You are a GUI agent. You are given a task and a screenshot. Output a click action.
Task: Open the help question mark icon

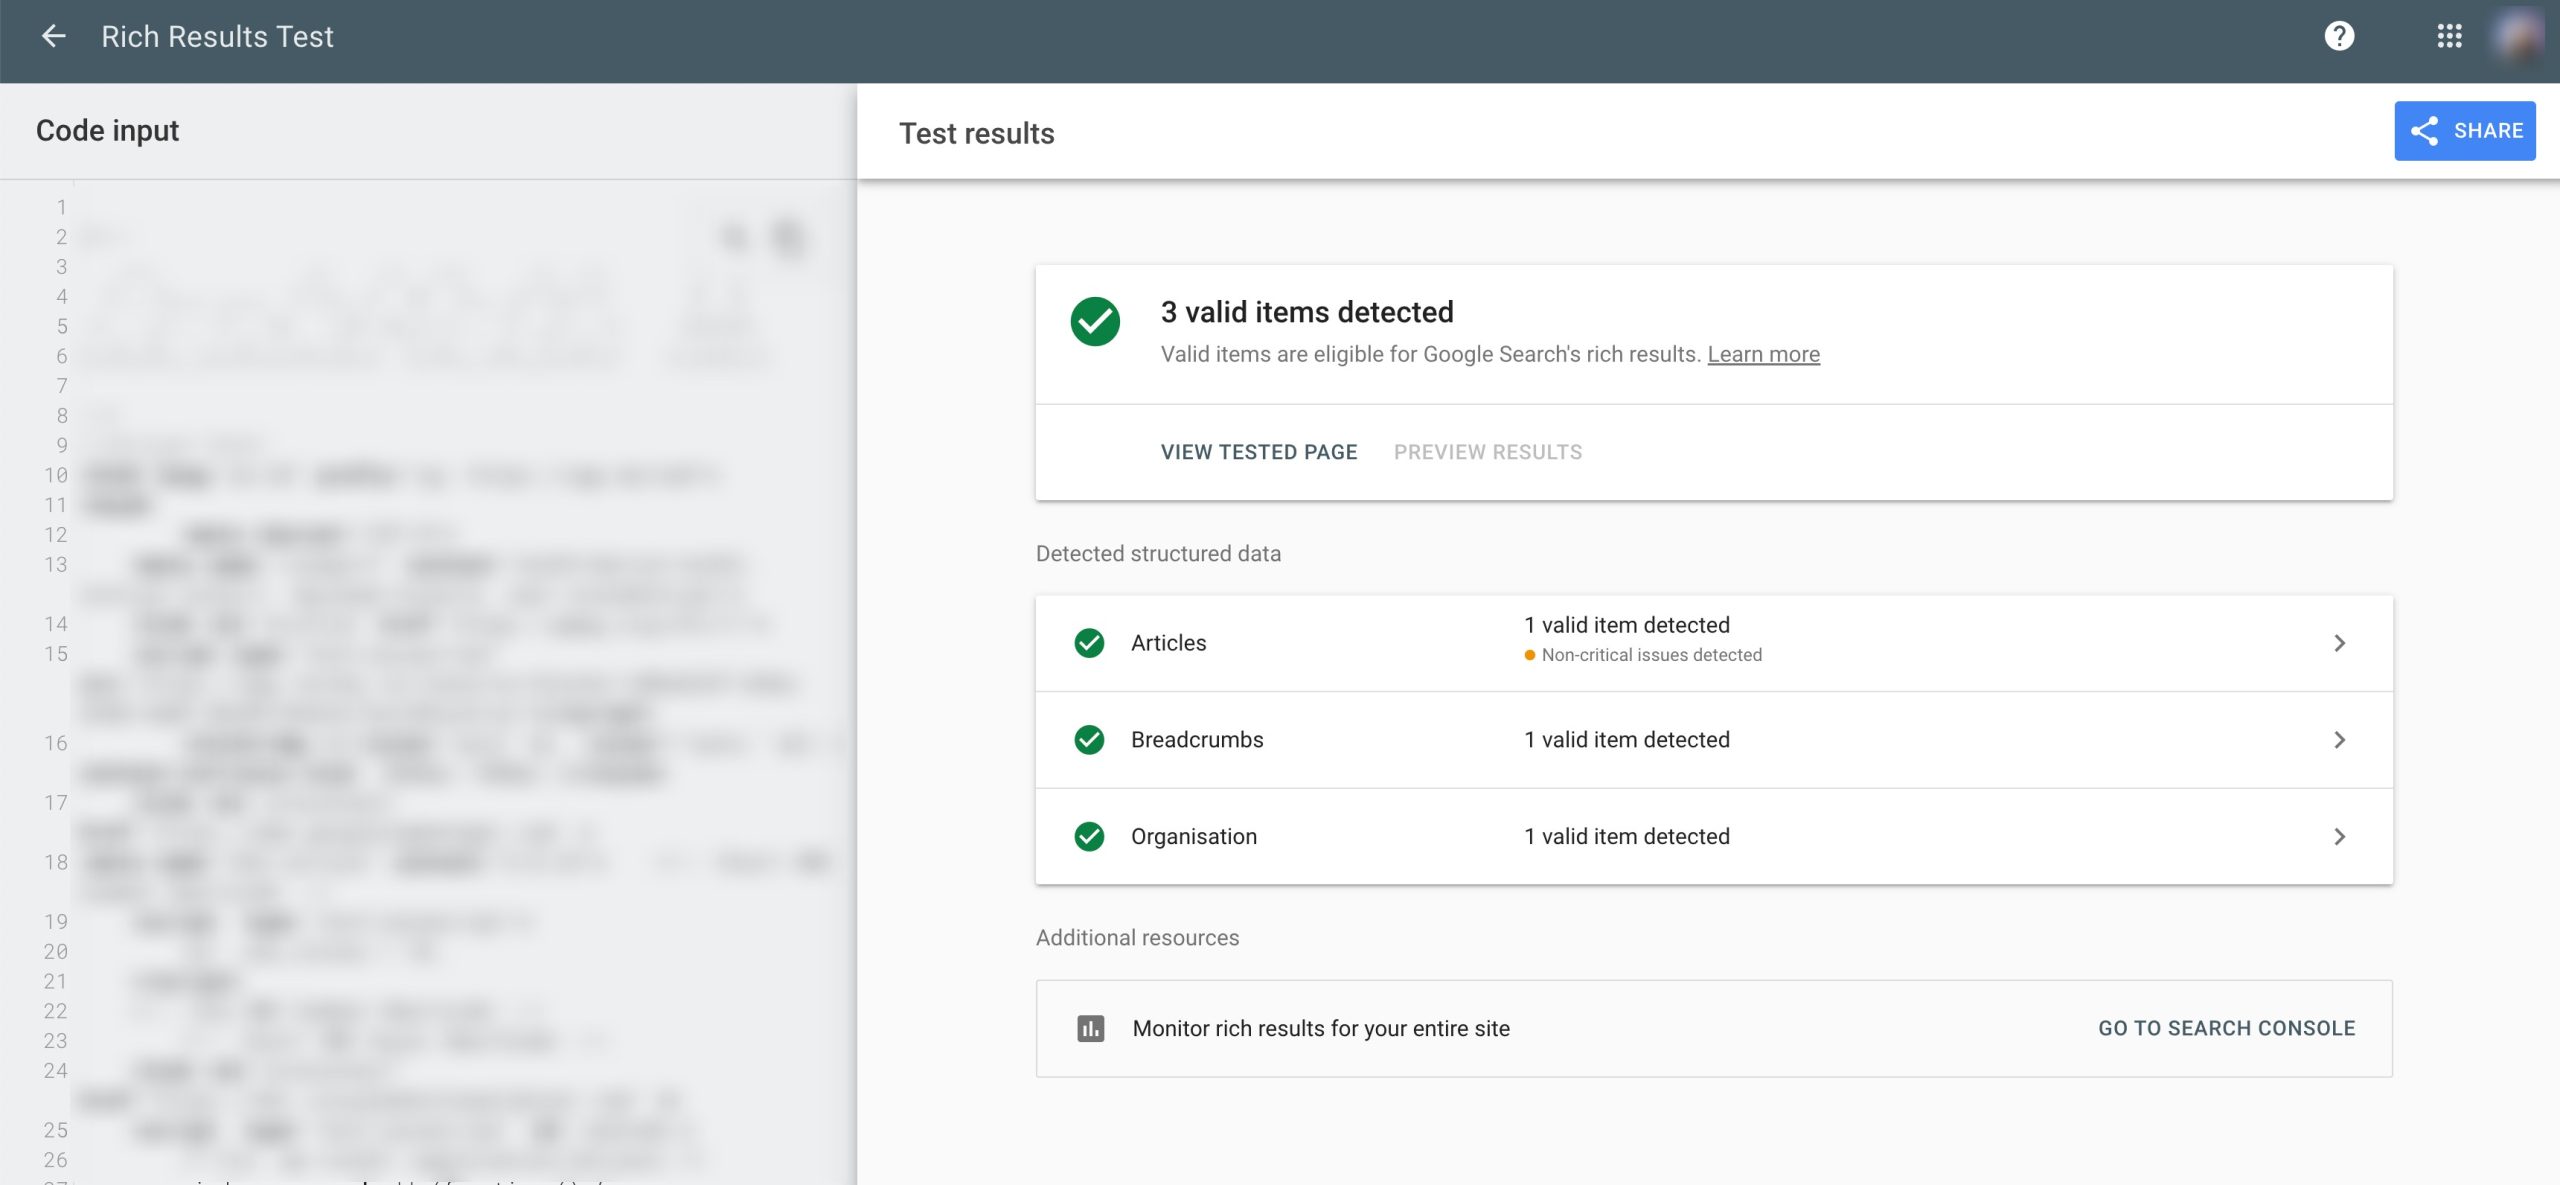(2340, 37)
